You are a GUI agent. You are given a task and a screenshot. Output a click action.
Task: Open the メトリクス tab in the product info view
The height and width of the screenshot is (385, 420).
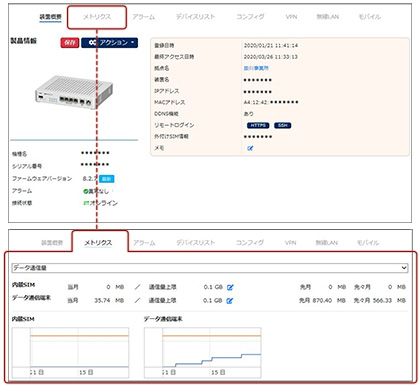97,17
